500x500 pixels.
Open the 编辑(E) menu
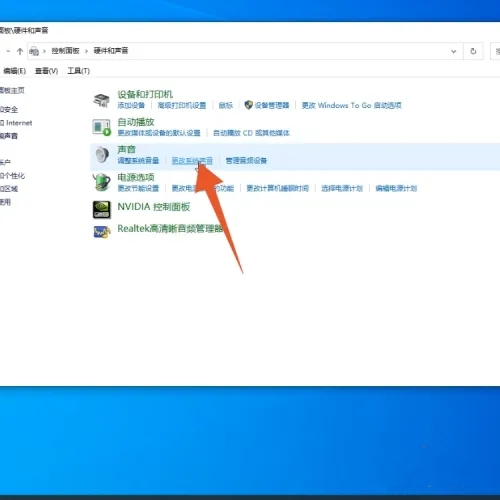(x=14, y=71)
